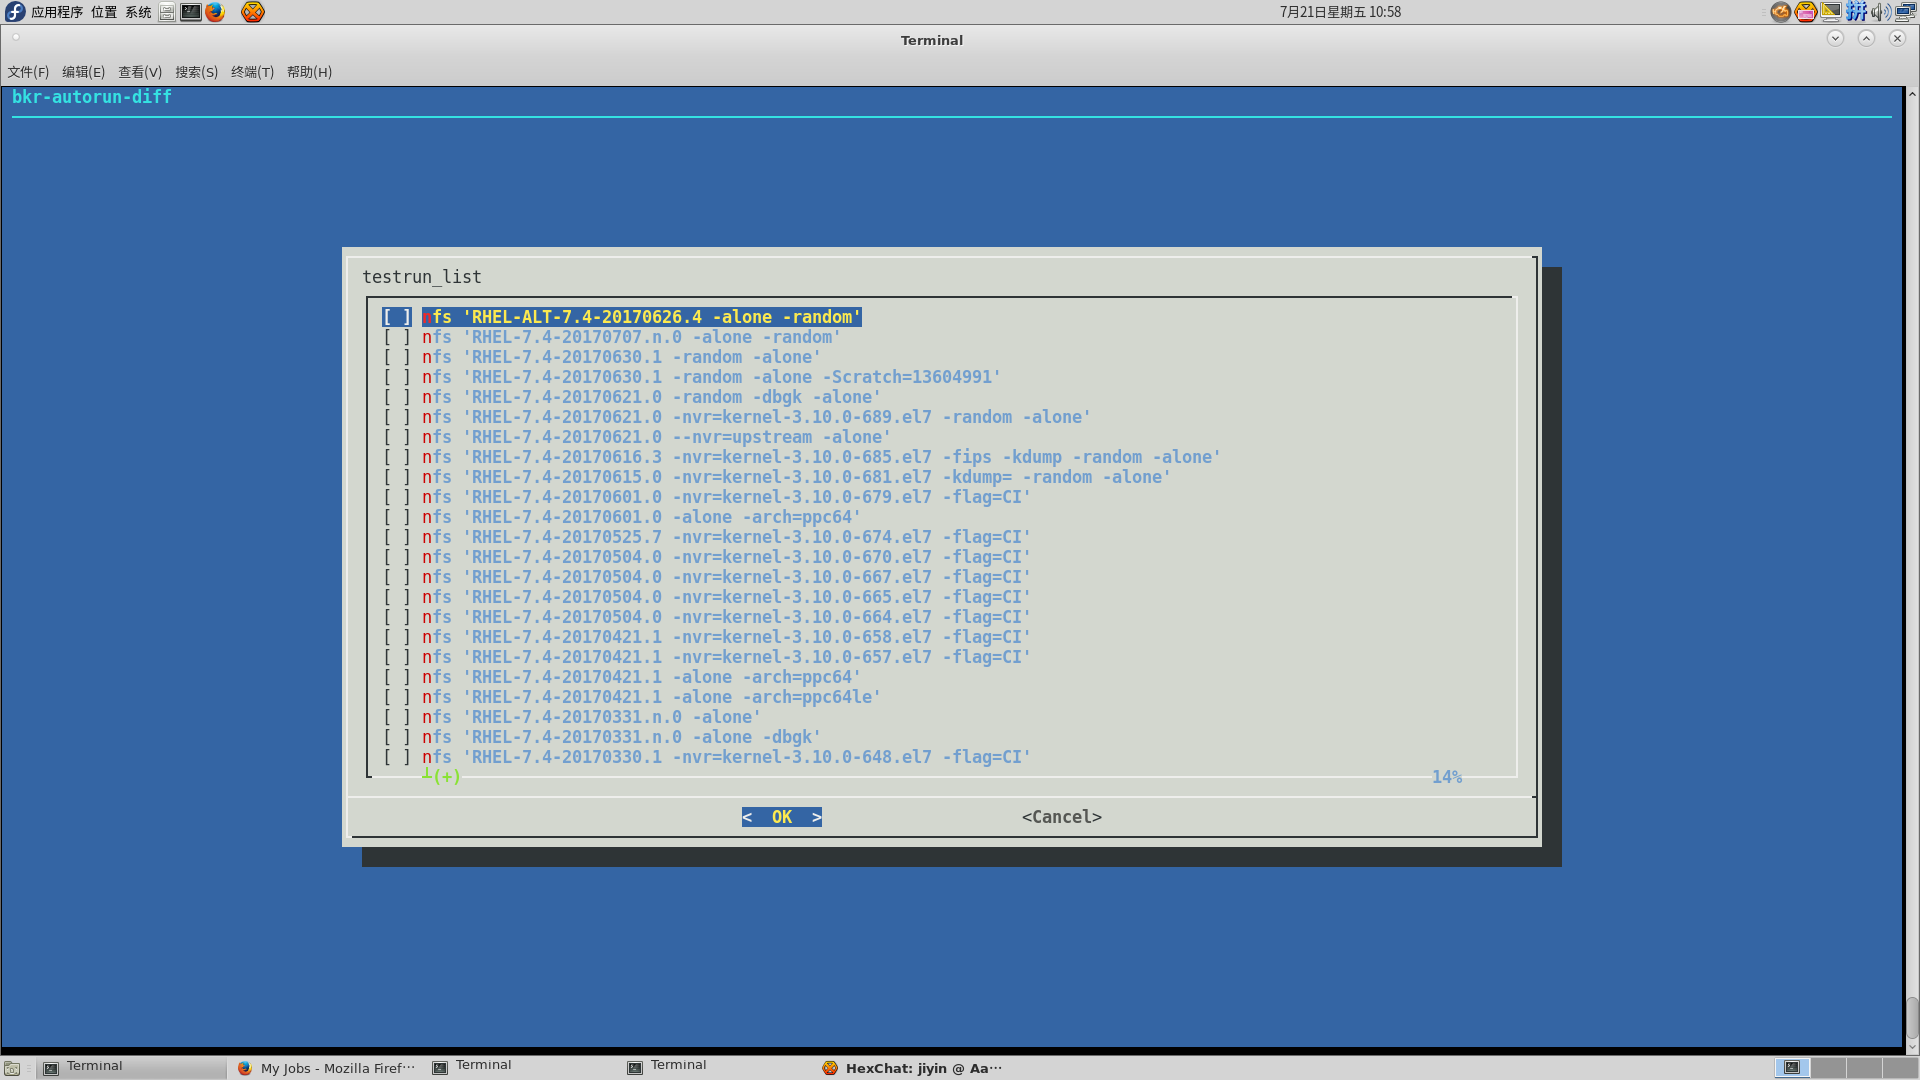Click the terminal vertical scrollbar thumb
The width and height of the screenshot is (1920, 1080).
click(1911, 1017)
